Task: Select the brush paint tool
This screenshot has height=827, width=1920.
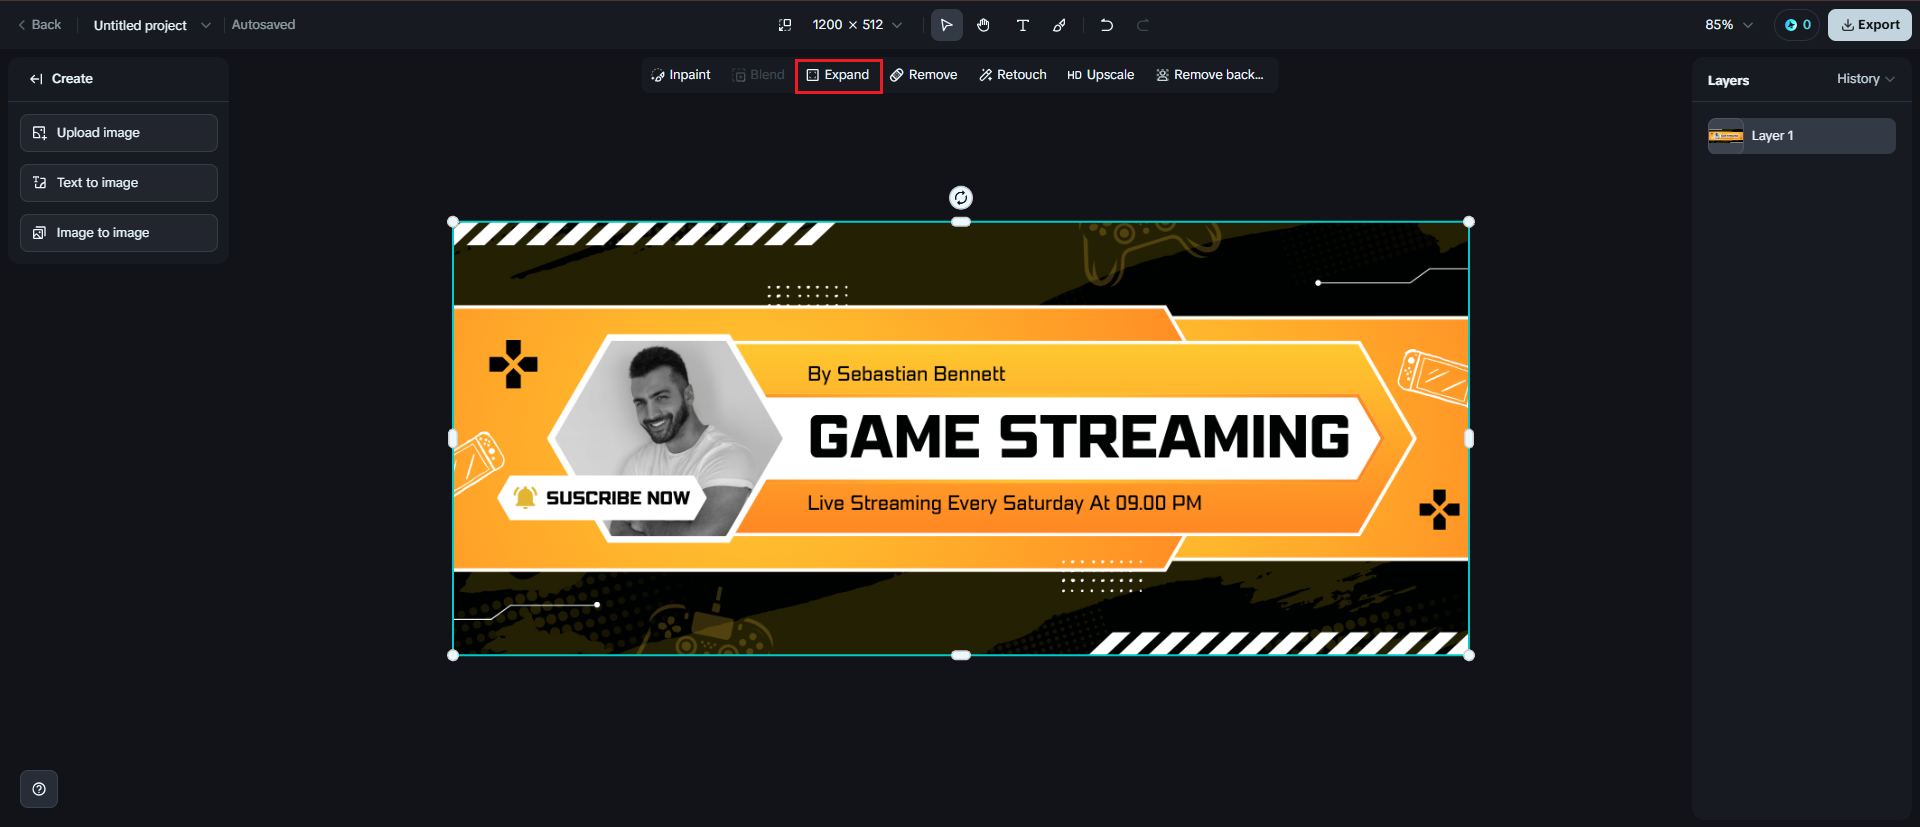Action: [1059, 25]
